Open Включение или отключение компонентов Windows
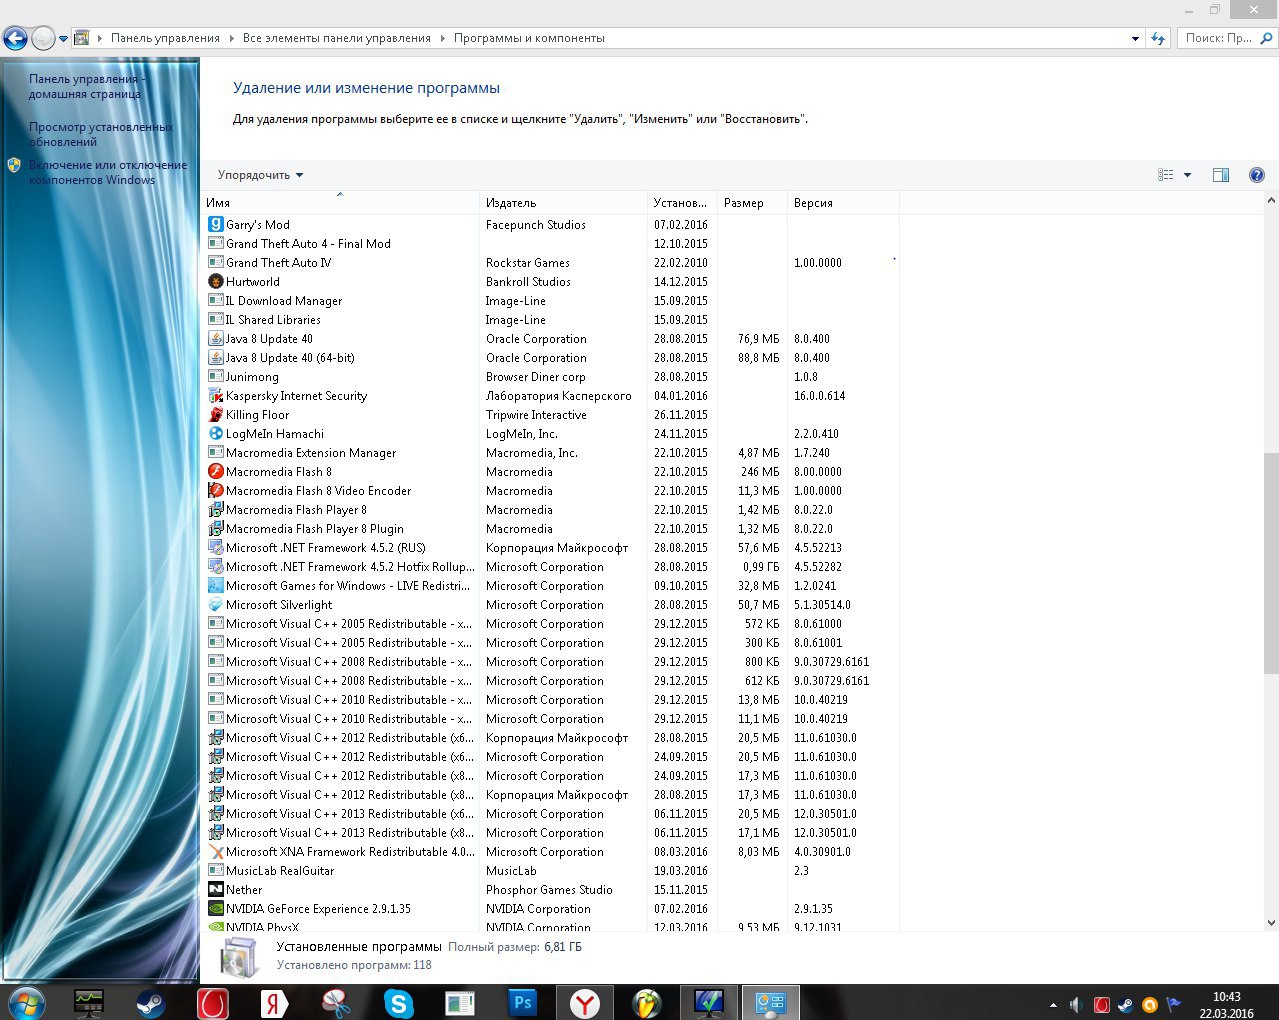This screenshot has height=1020, width=1279. pos(108,172)
